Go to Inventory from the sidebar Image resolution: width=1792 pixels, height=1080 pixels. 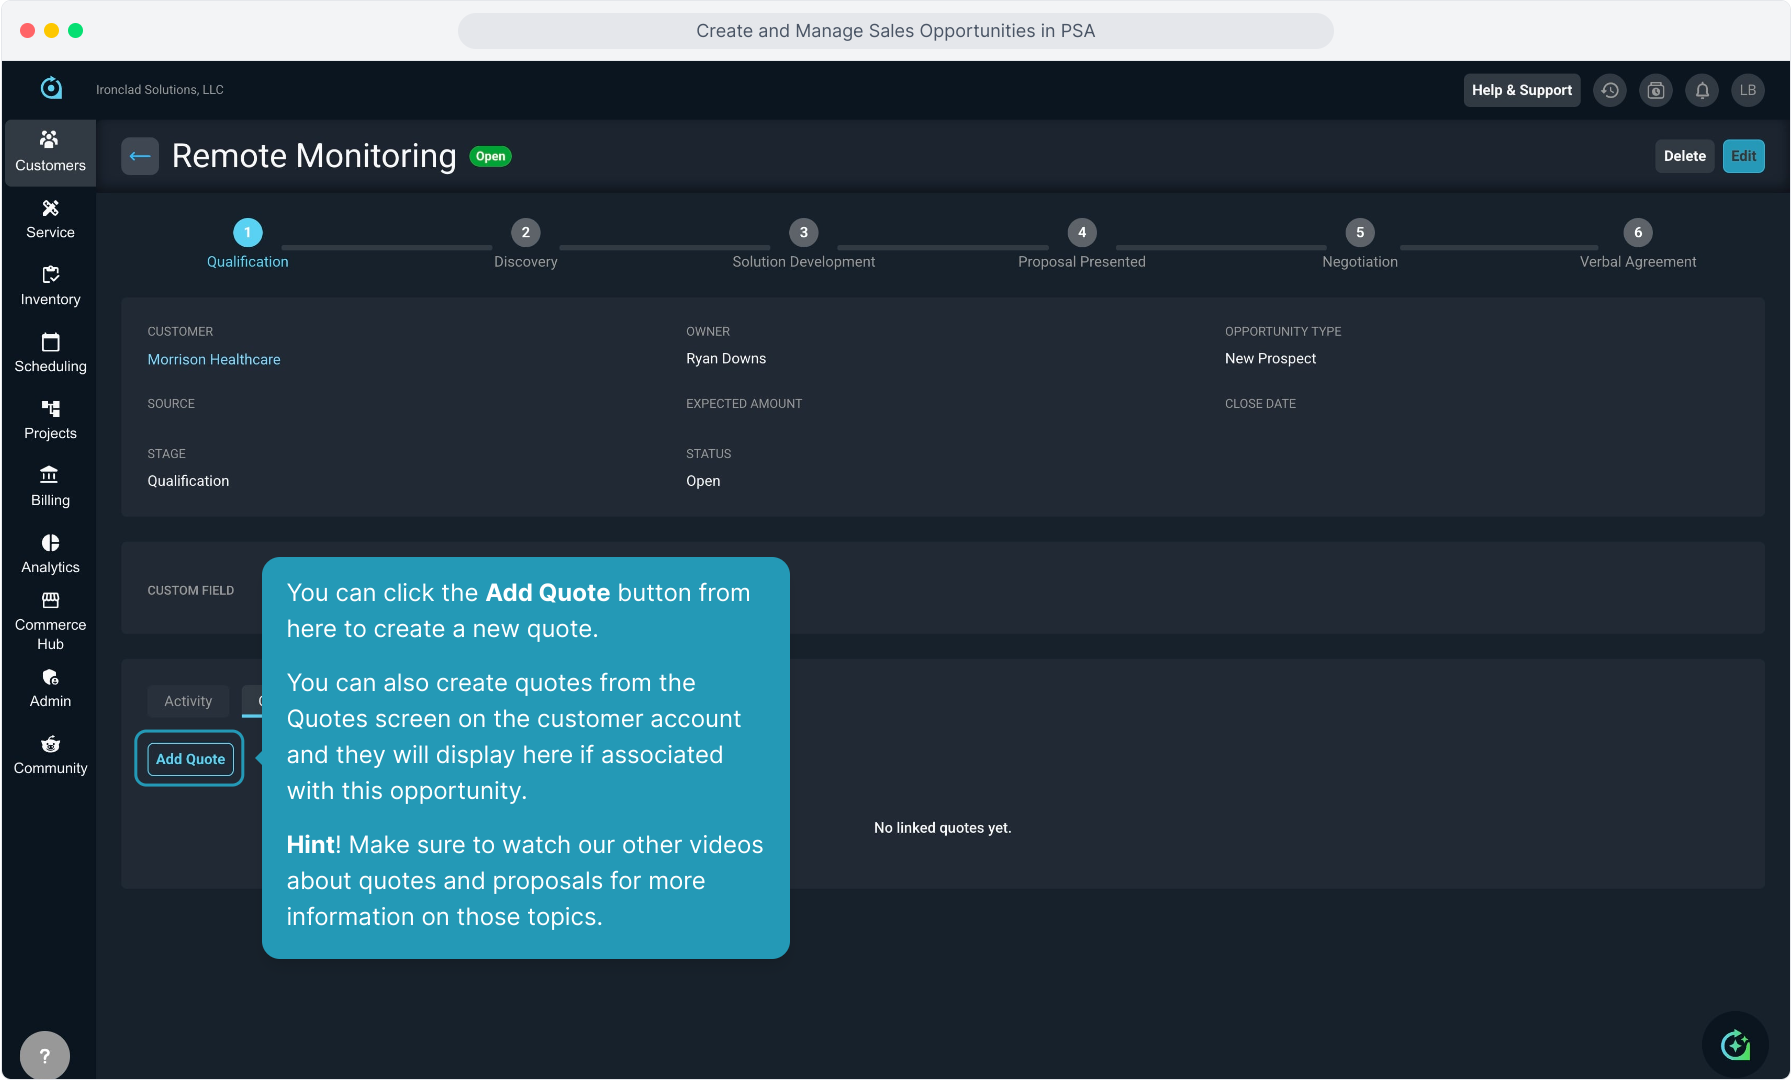click(x=50, y=286)
